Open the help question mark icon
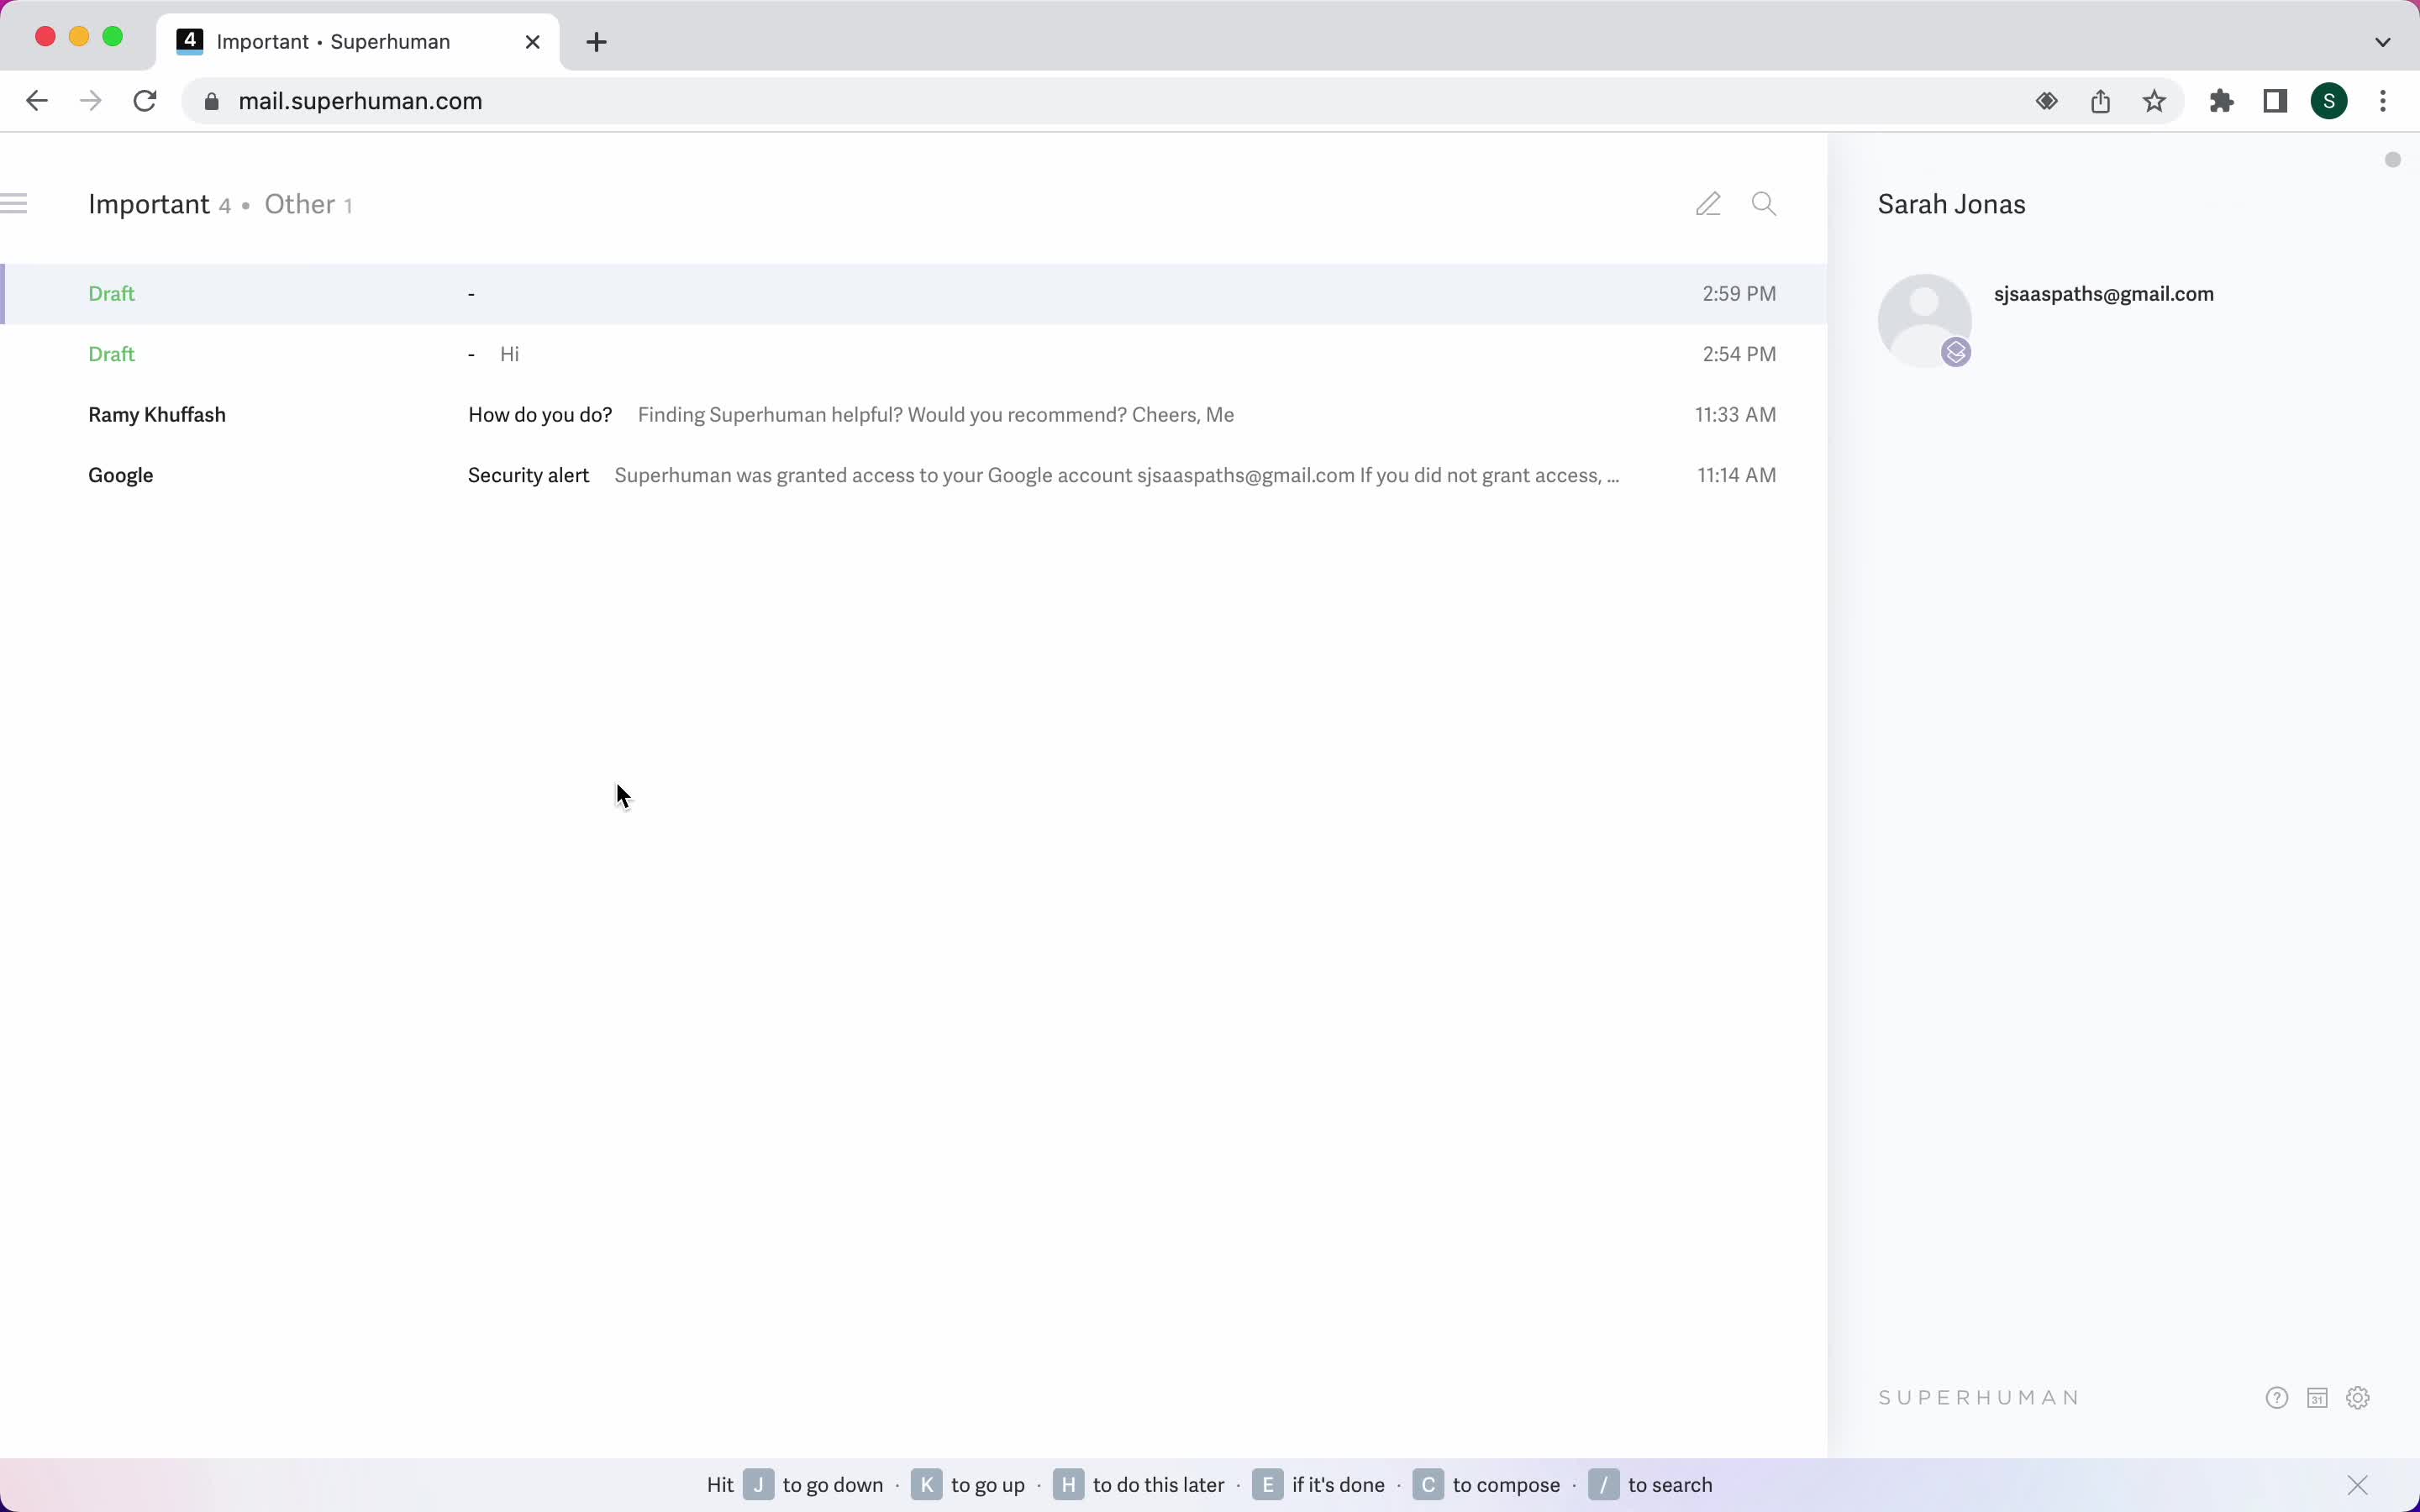Image resolution: width=2420 pixels, height=1512 pixels. (2277, 1398)
